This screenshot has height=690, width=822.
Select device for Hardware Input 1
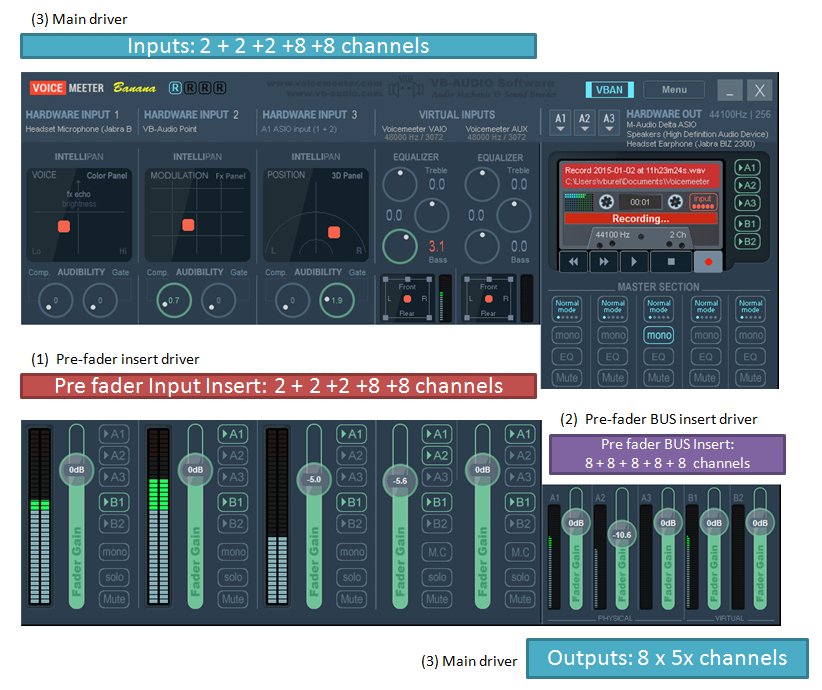coord(79,129)
